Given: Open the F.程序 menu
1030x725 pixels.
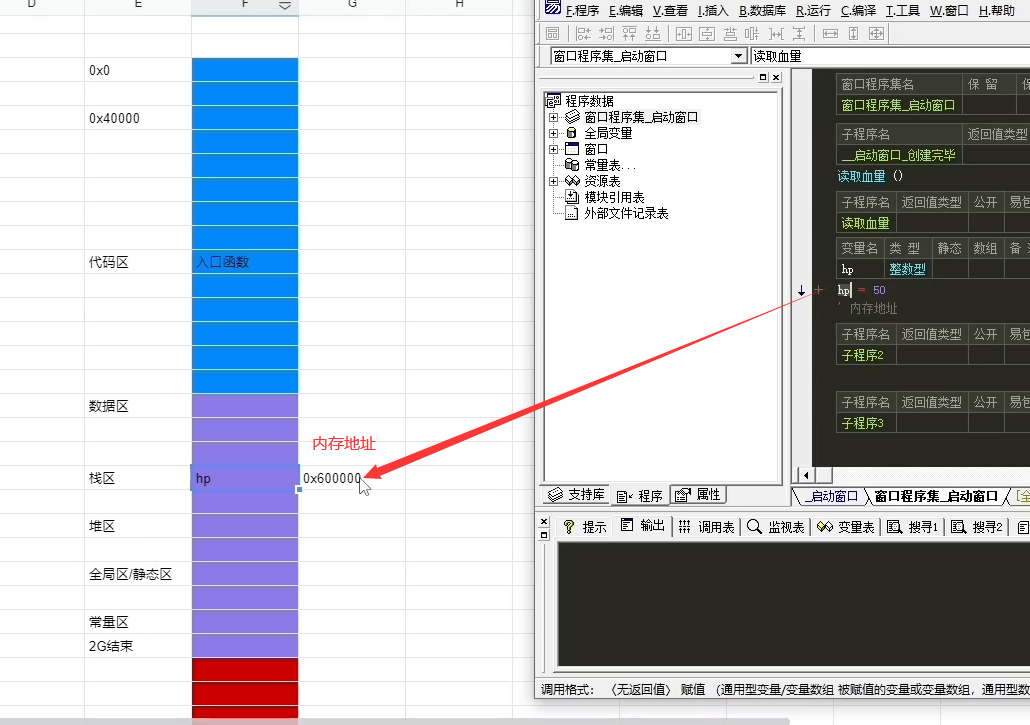Looking at the screenshot, I should point(583,11).
